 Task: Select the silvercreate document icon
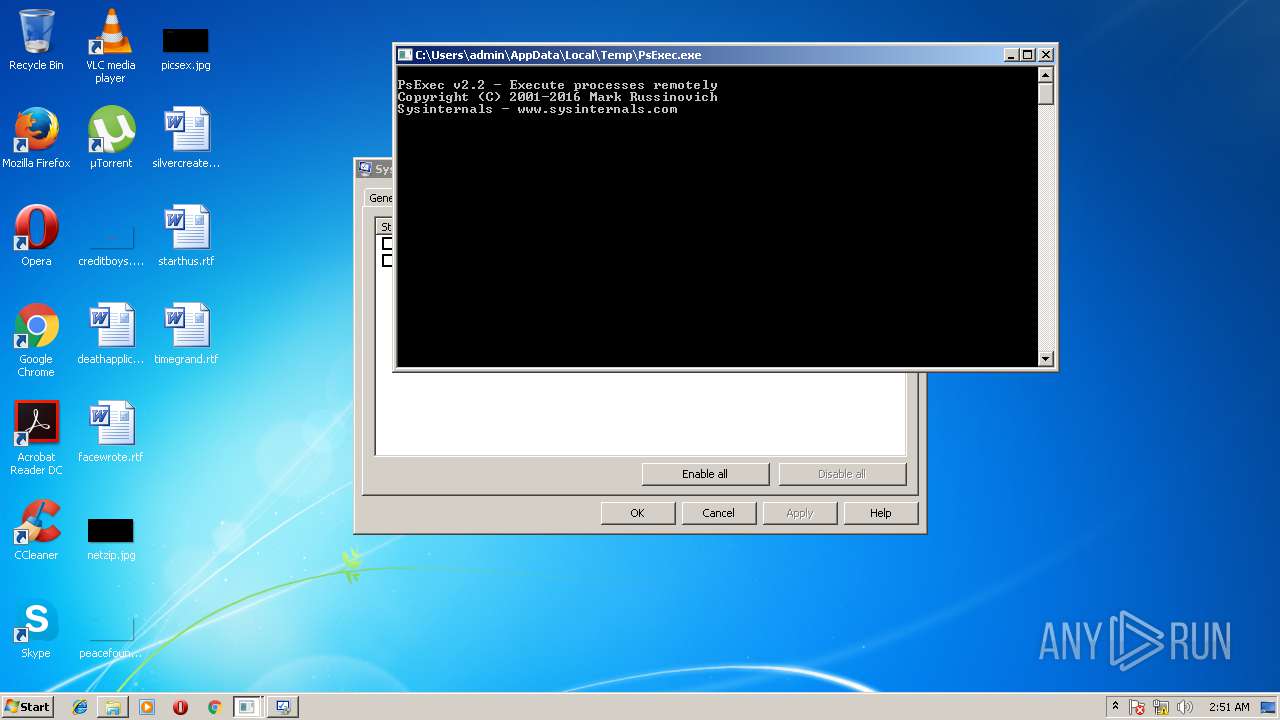click(186, 138)
